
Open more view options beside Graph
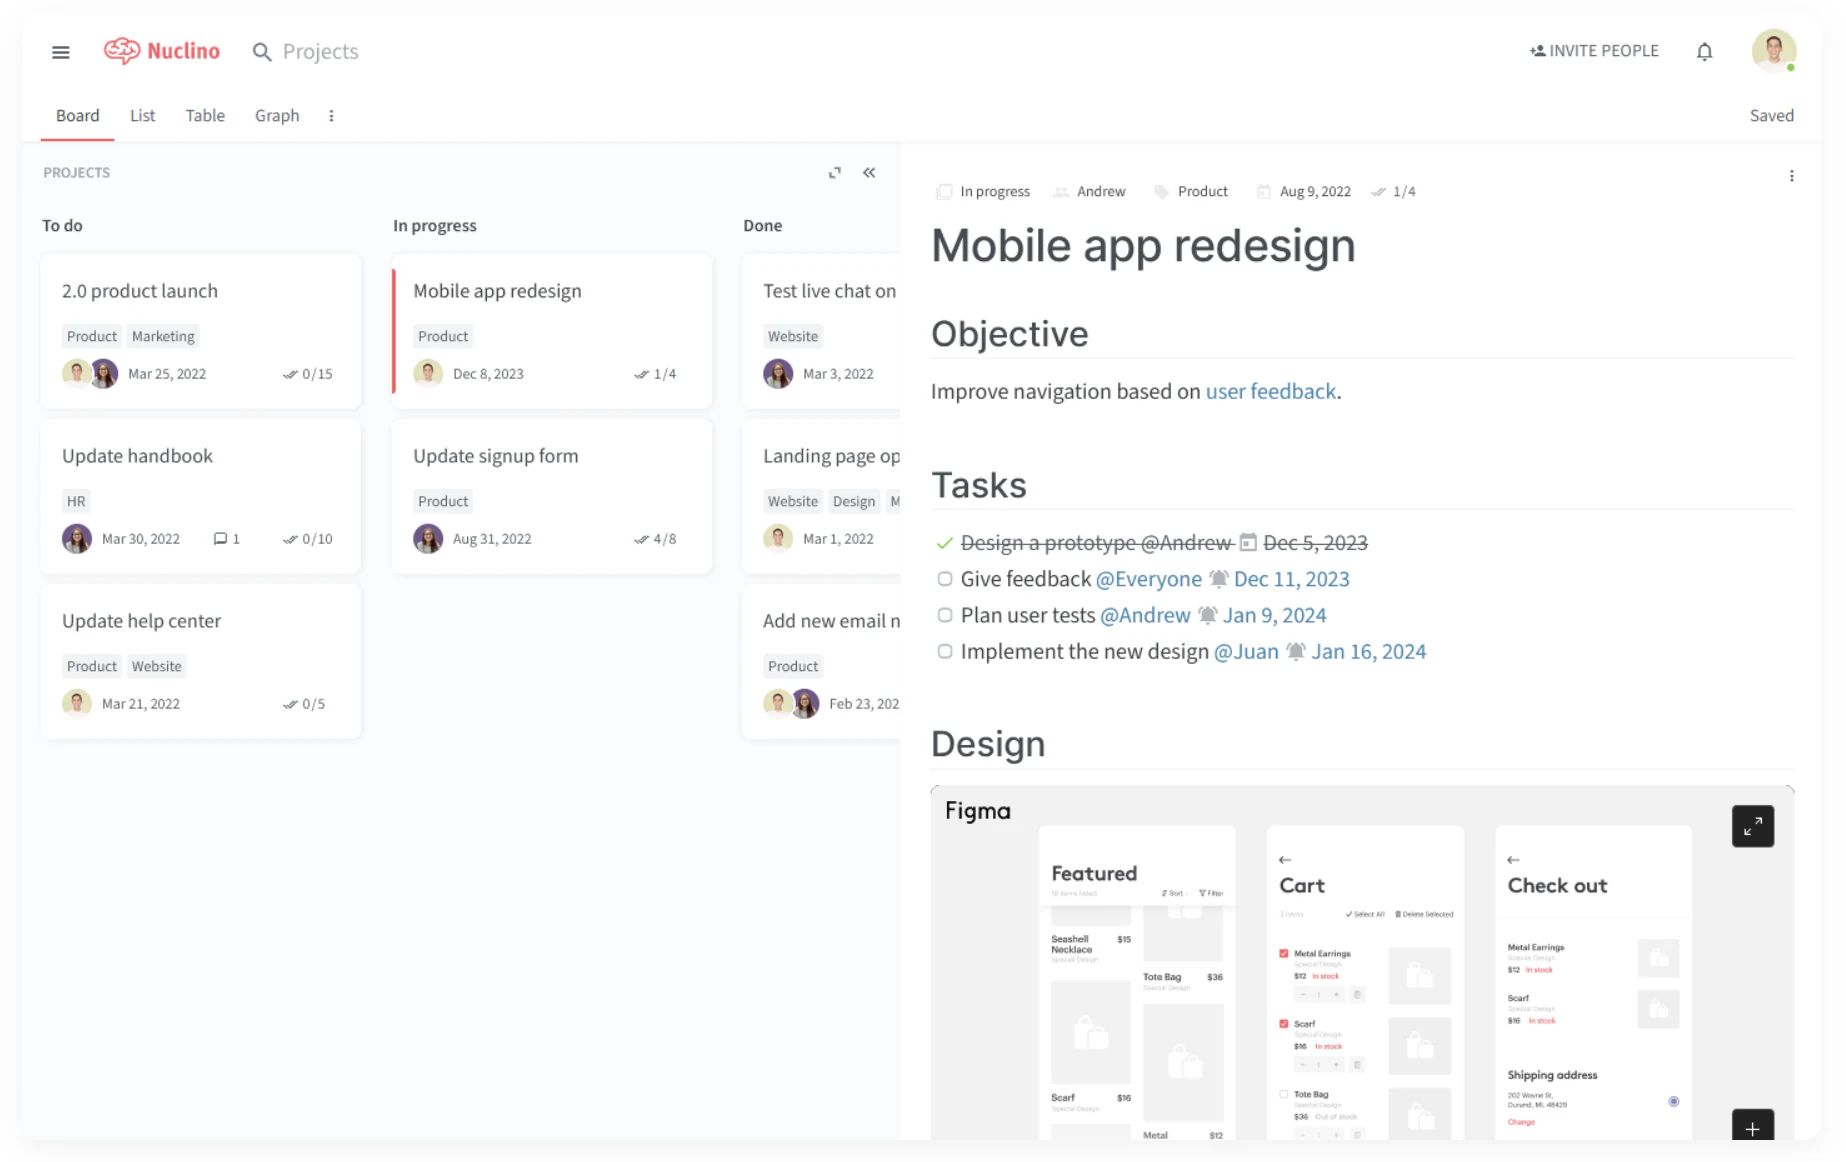pos(331,116)
